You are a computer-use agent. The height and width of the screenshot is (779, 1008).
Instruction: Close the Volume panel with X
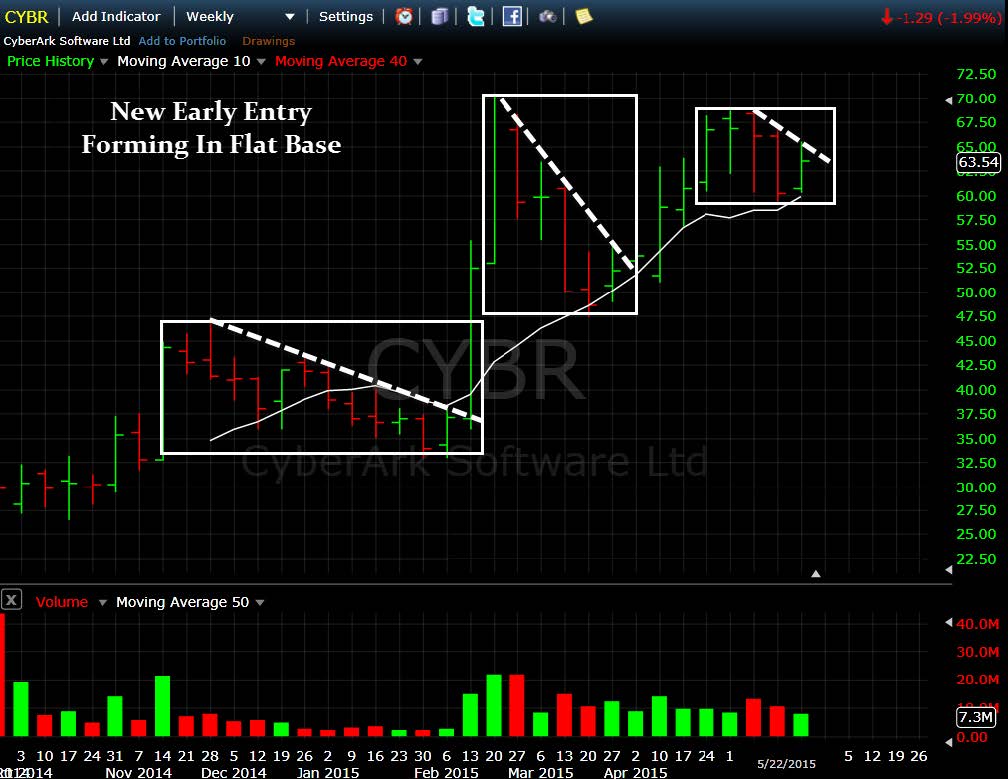11,600
